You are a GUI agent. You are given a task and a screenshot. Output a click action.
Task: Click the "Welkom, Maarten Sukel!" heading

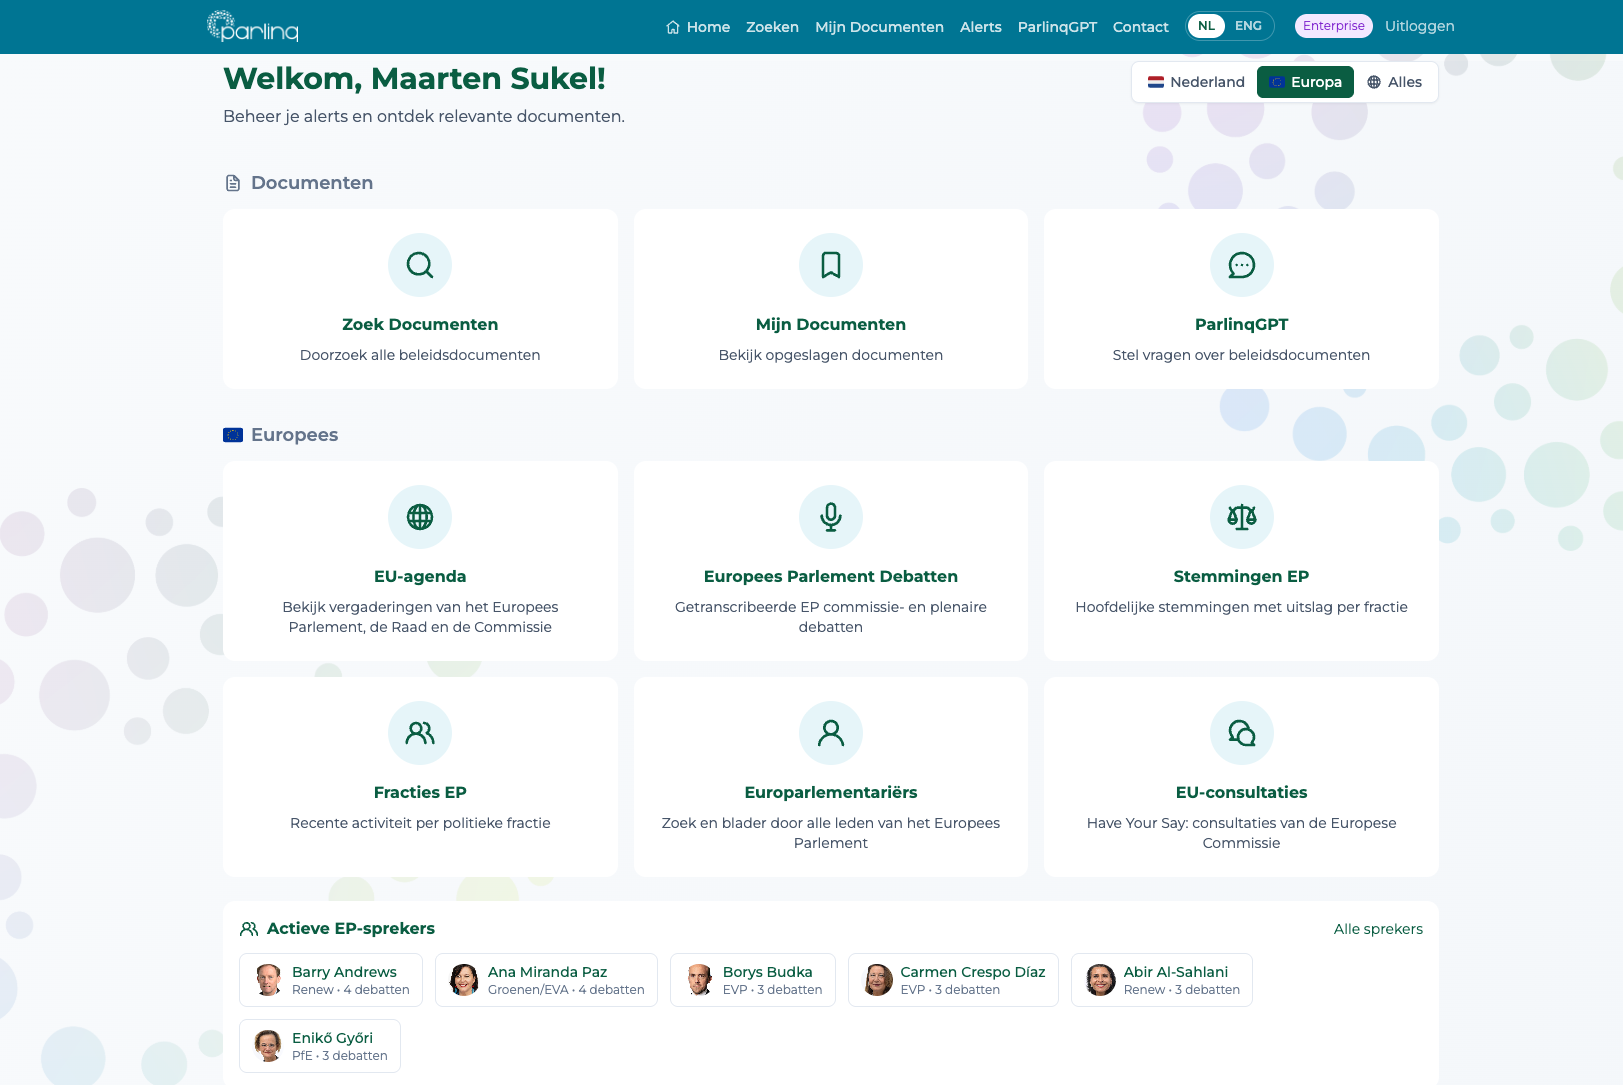point(414,79)
